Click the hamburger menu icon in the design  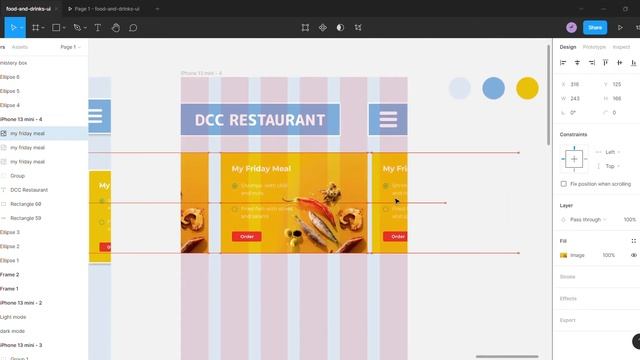point(388,120)
